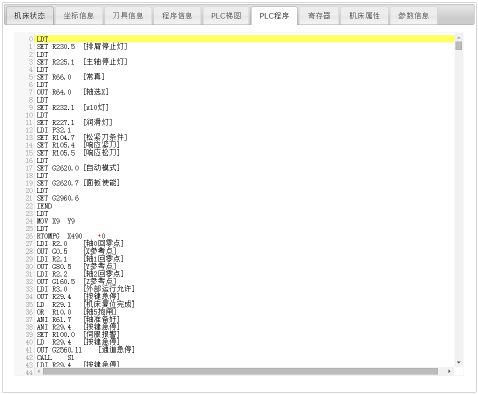Go to the 程序信息 tab
The image size is (478, 394).
click(x=177, y=16)
